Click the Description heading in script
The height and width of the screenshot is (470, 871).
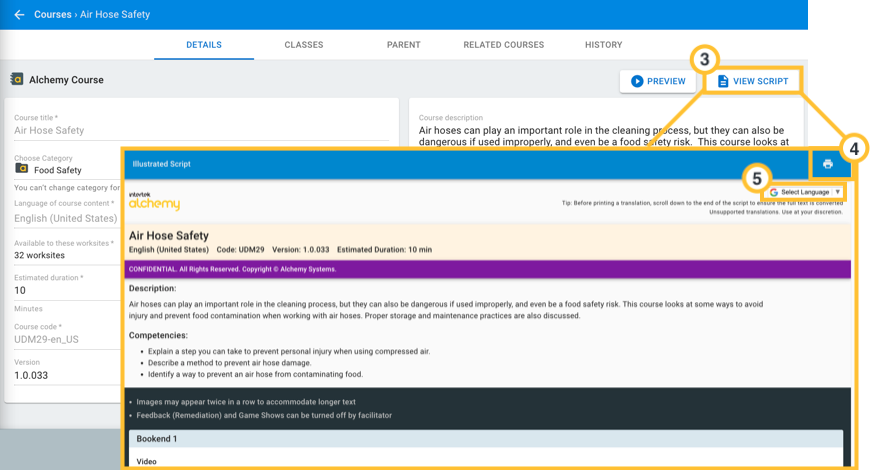(153, 288)
